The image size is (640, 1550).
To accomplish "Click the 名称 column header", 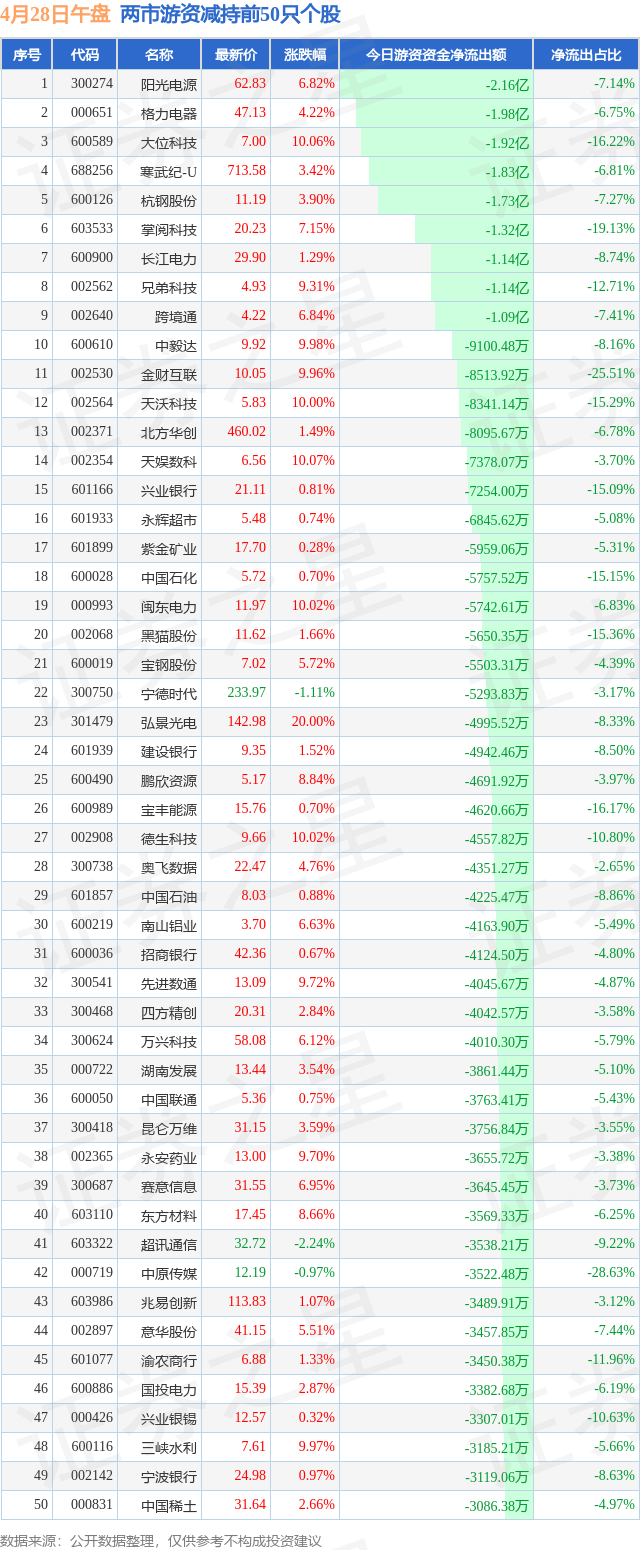I will point(158,55).
